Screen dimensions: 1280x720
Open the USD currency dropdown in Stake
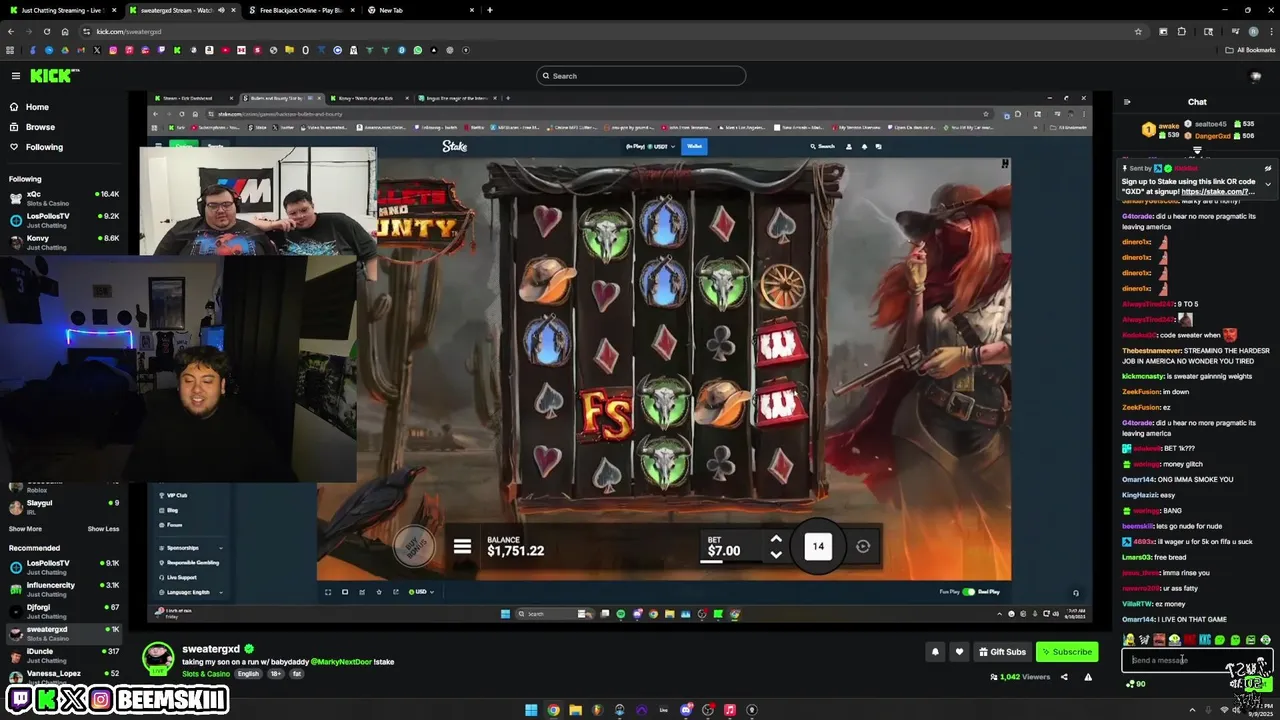[422, 592]
